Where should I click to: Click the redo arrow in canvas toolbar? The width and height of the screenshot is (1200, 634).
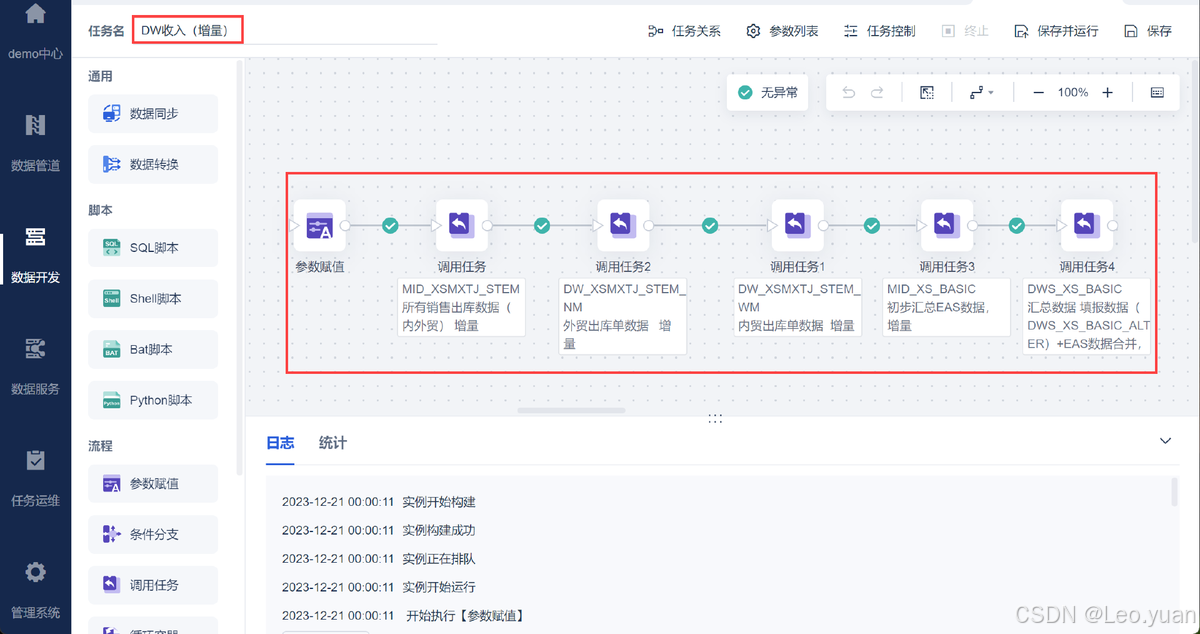tap(877, 92)
